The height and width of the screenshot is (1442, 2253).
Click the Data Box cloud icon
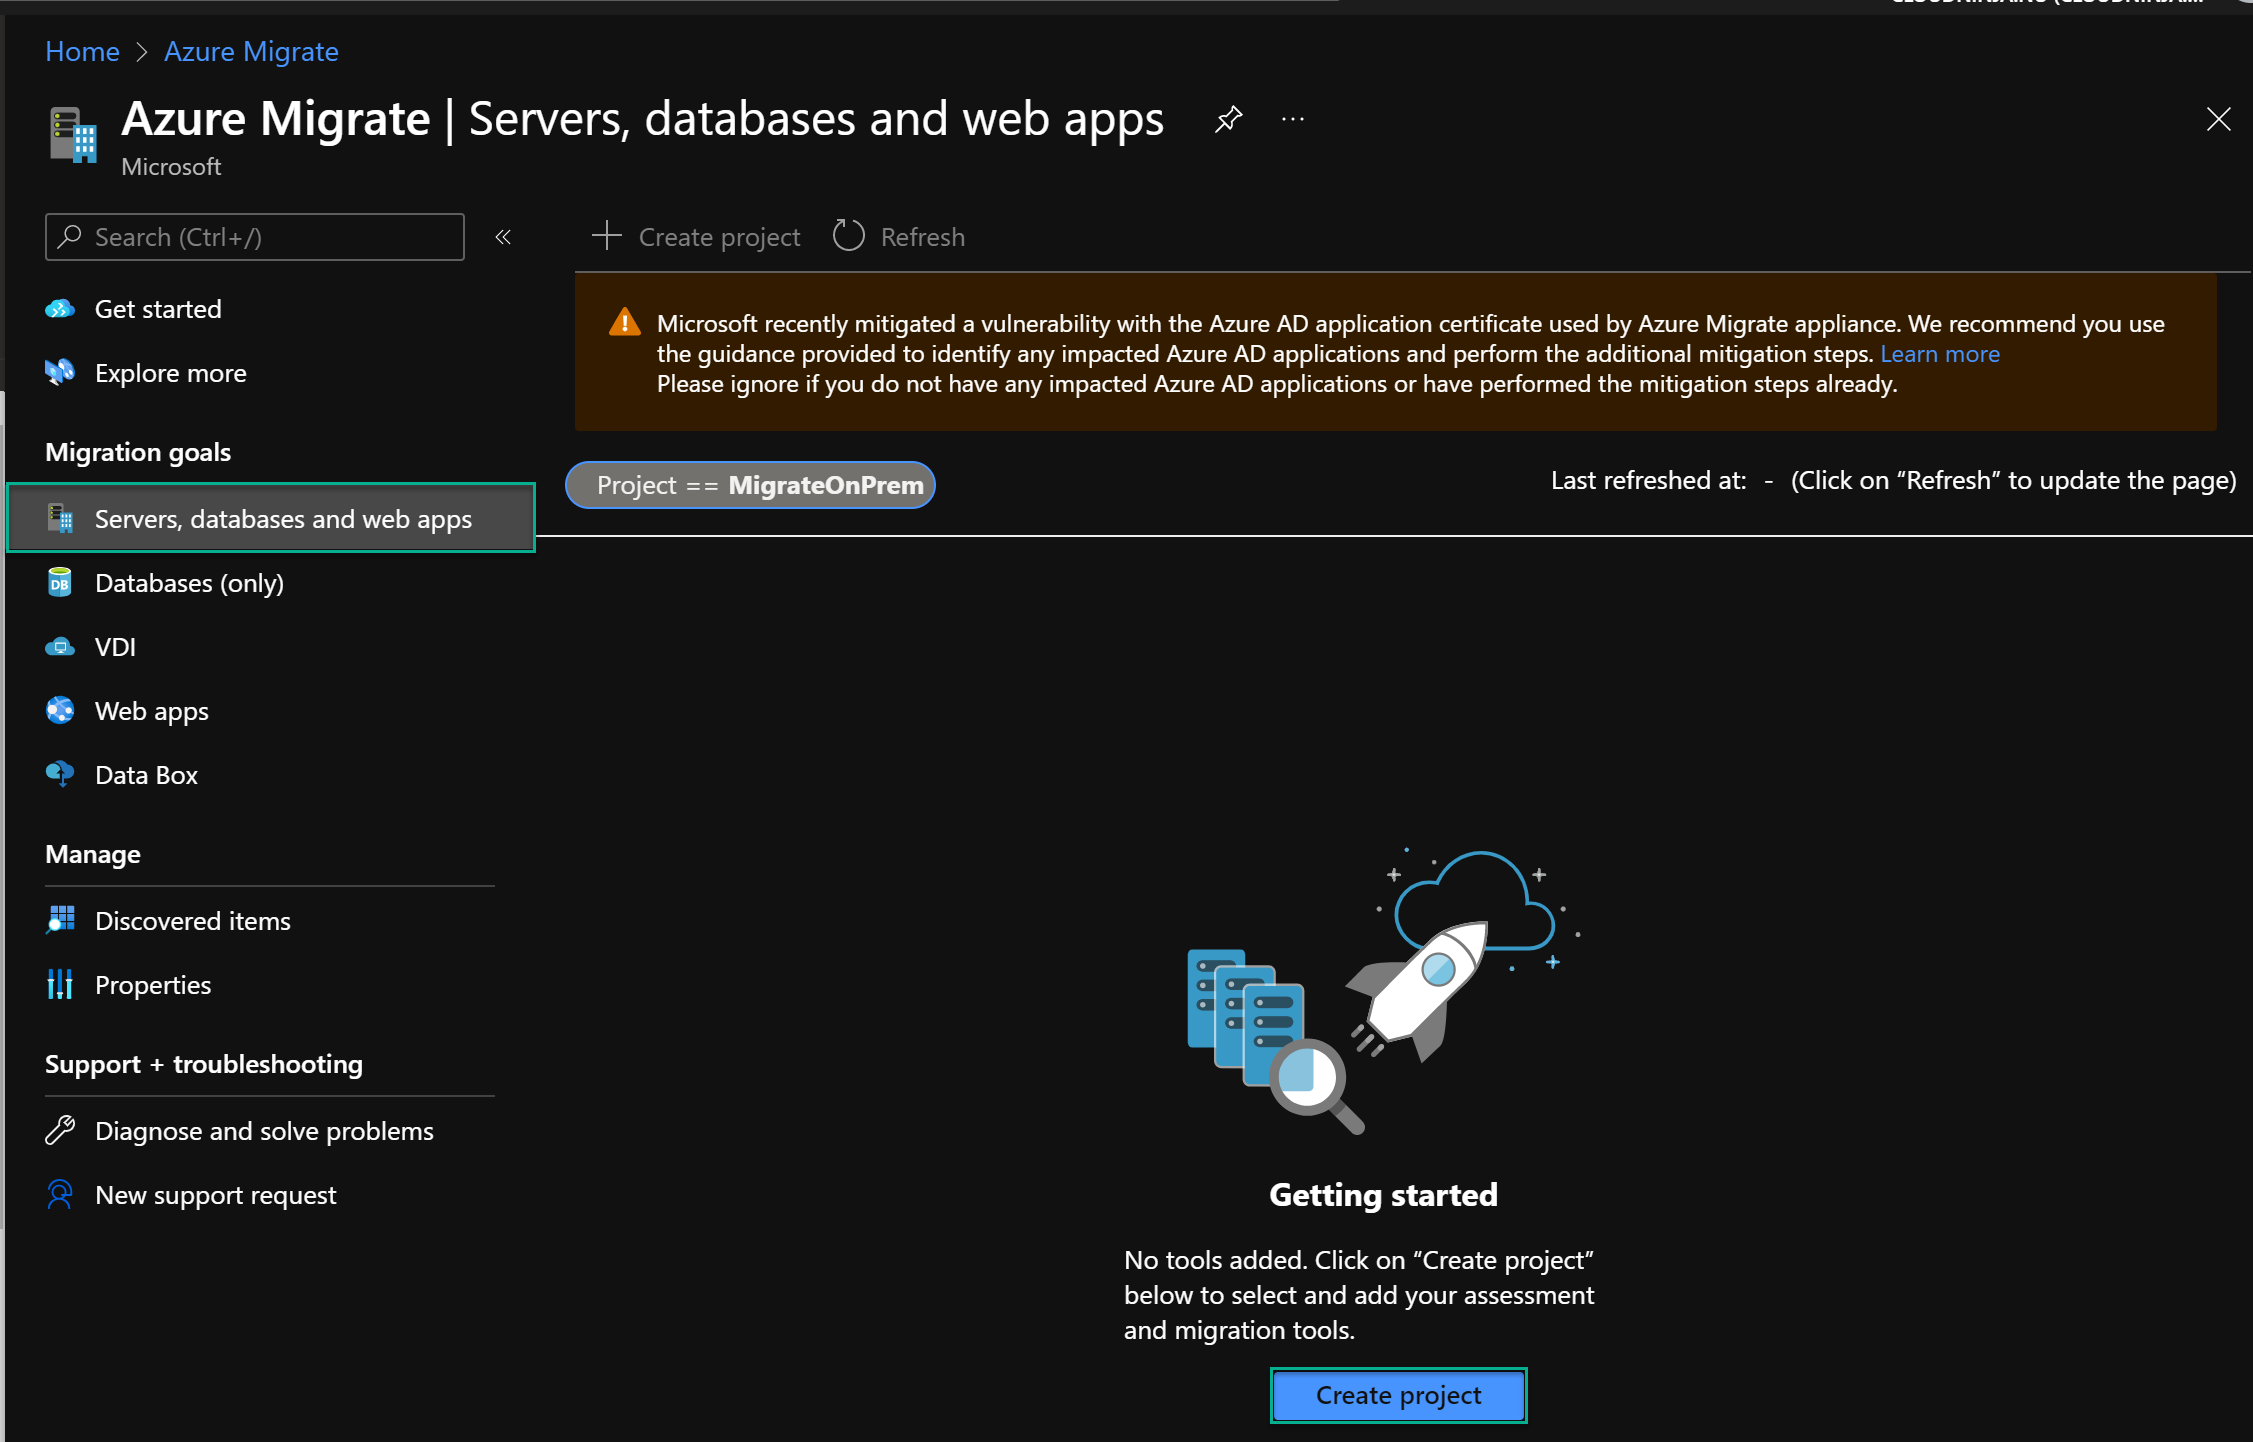click(60, 774)
